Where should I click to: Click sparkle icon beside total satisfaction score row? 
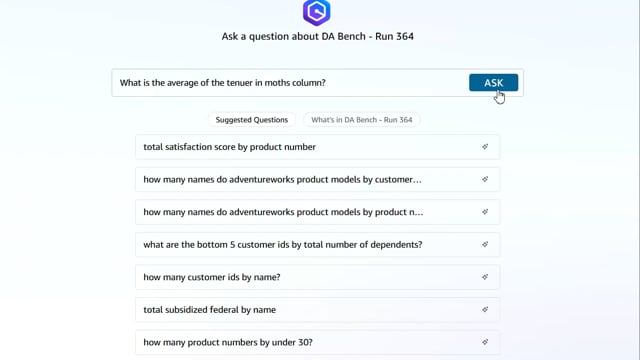[x=485, y=147]
